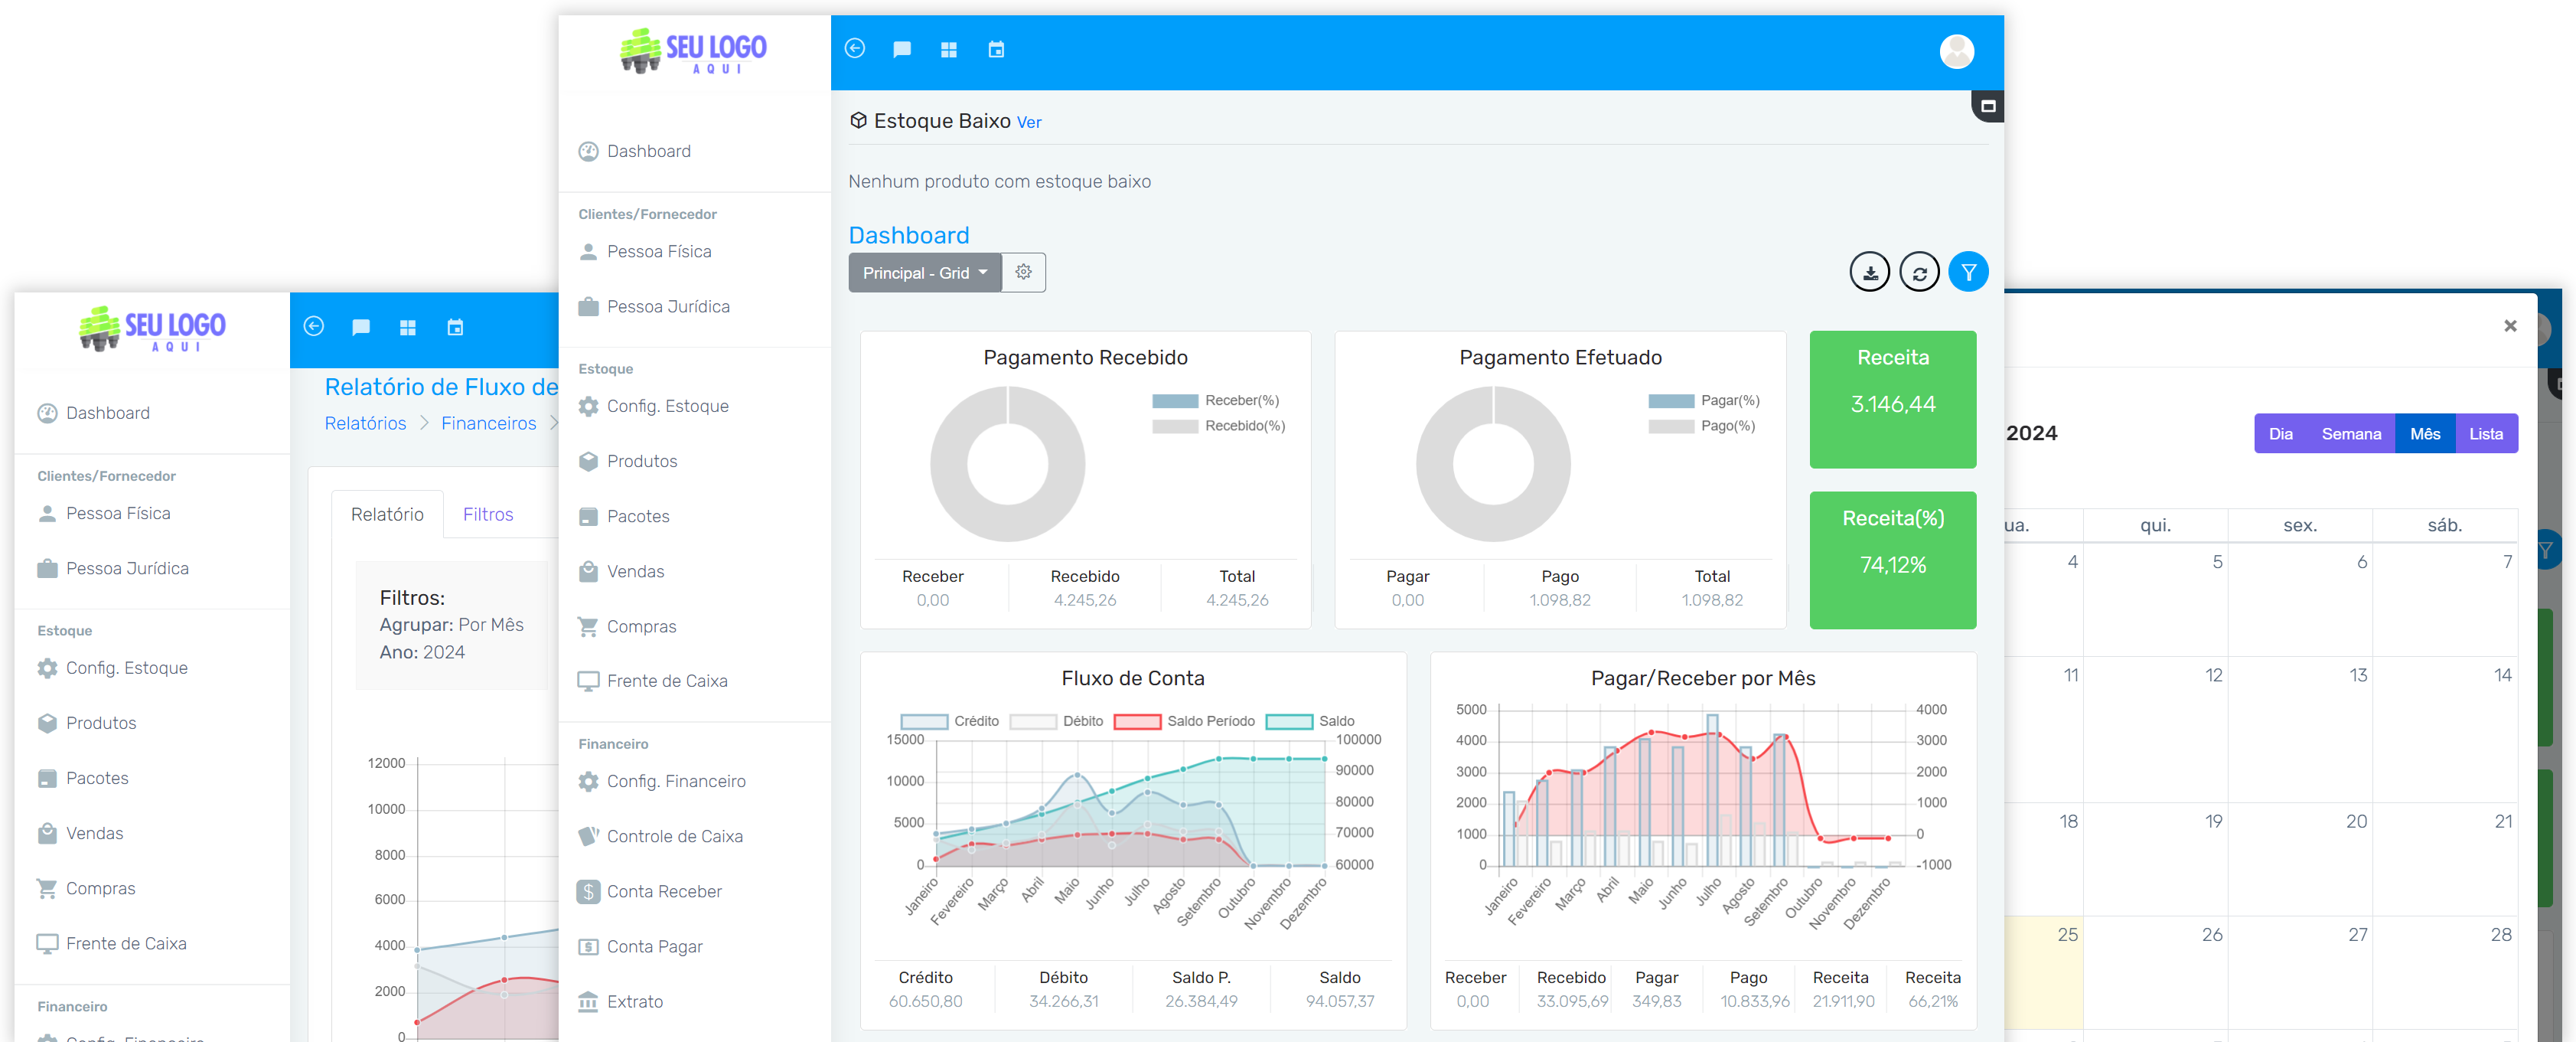Click the dashboard download icon button

1869,272
